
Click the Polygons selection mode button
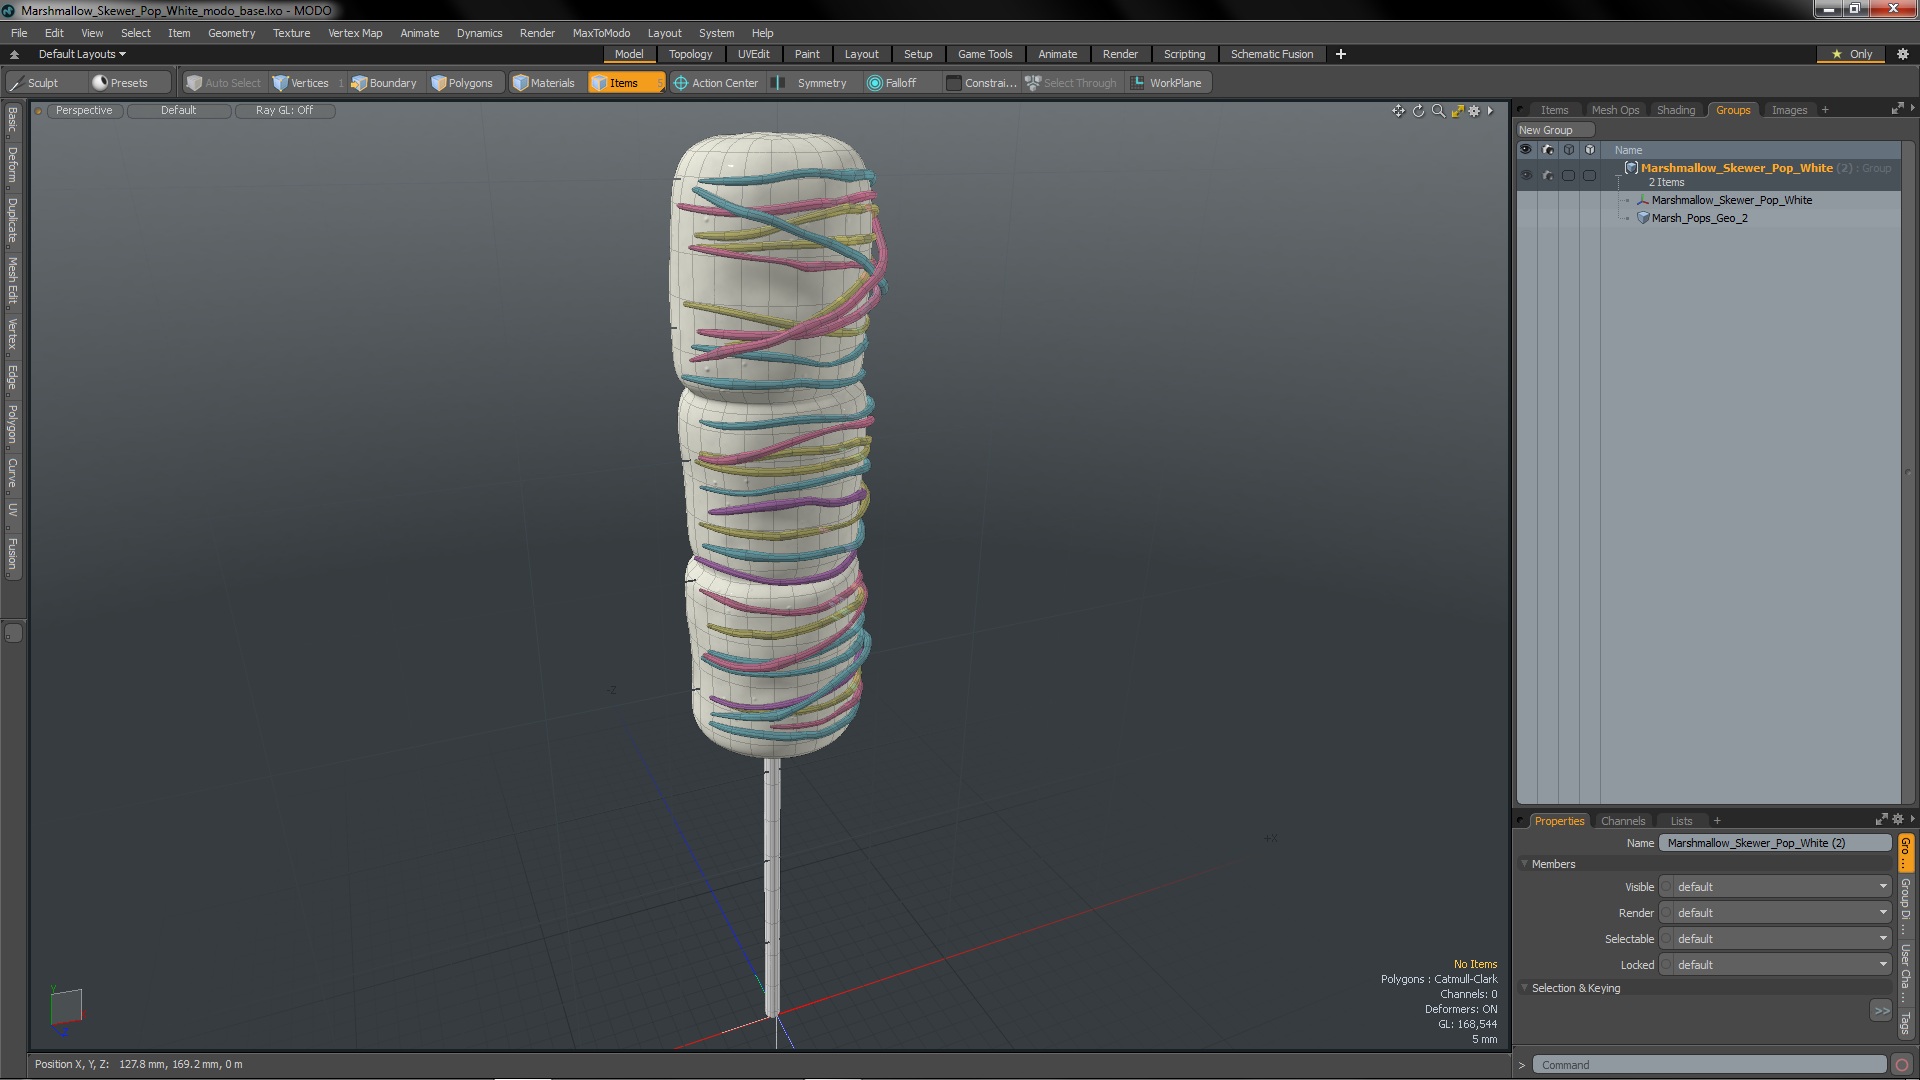pyautogui.click(x=462, y=83)
